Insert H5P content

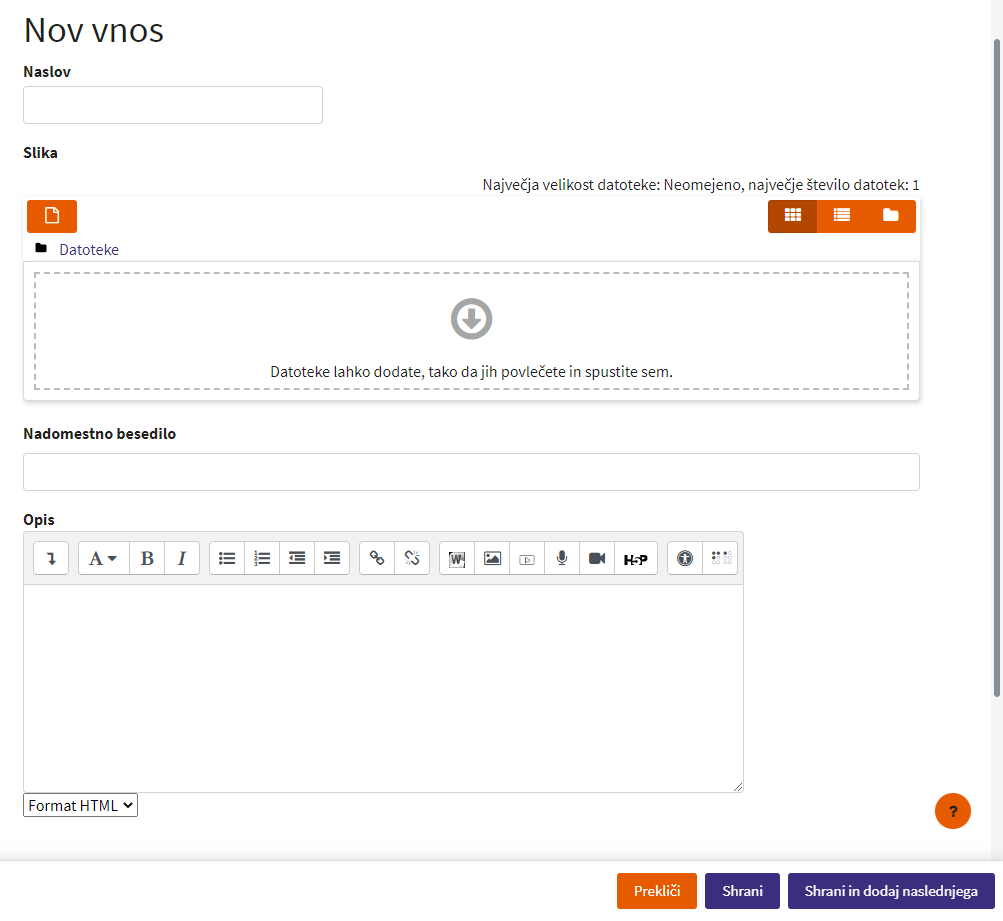click(635, 559)
